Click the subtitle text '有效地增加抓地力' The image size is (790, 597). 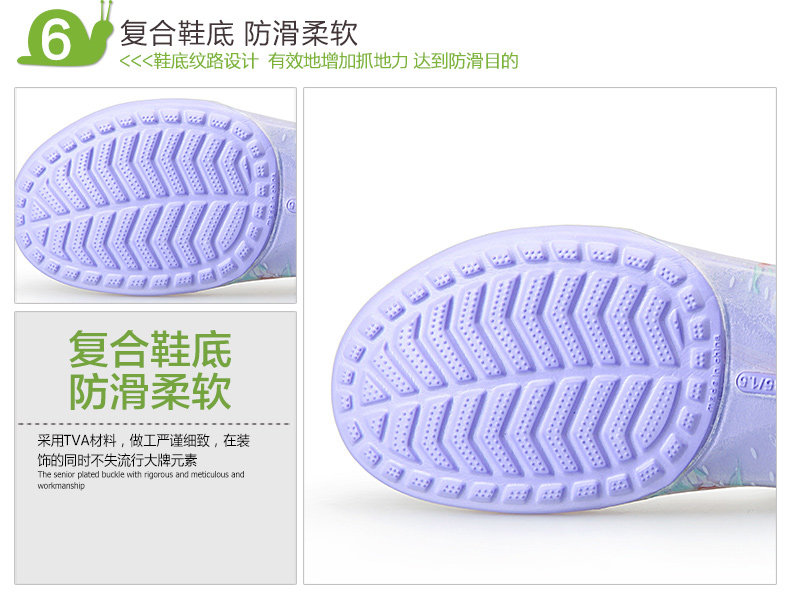(x=338, y=61)
